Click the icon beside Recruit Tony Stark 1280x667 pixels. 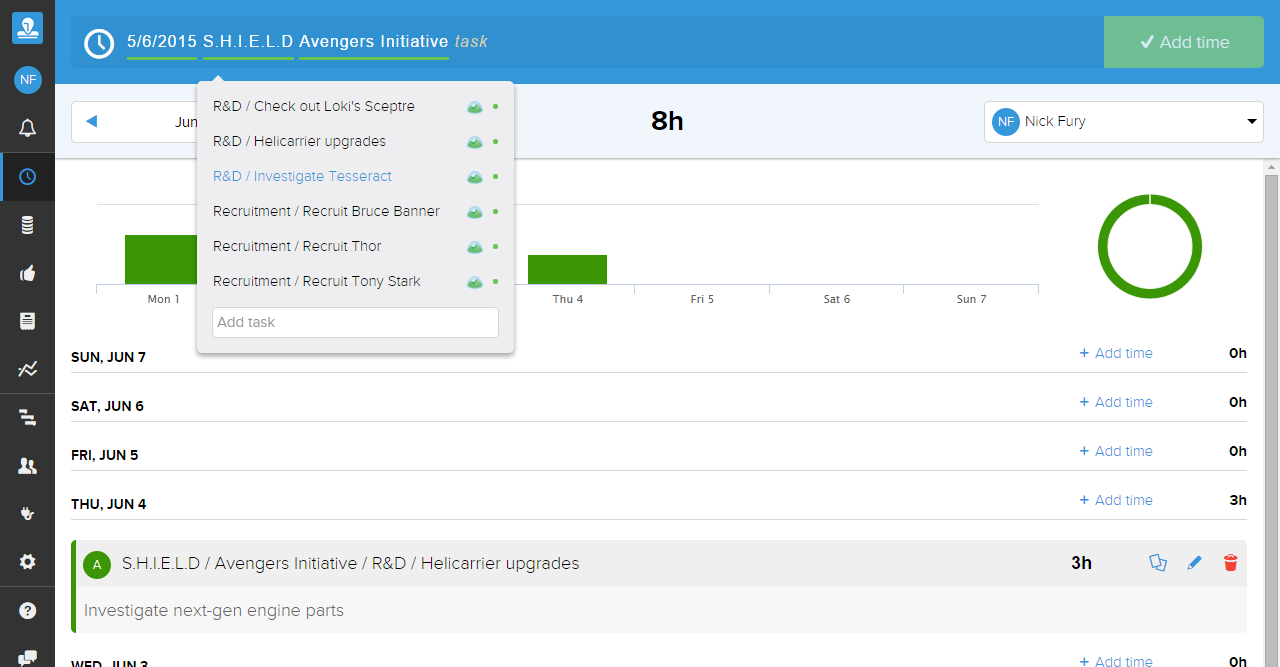475,282
